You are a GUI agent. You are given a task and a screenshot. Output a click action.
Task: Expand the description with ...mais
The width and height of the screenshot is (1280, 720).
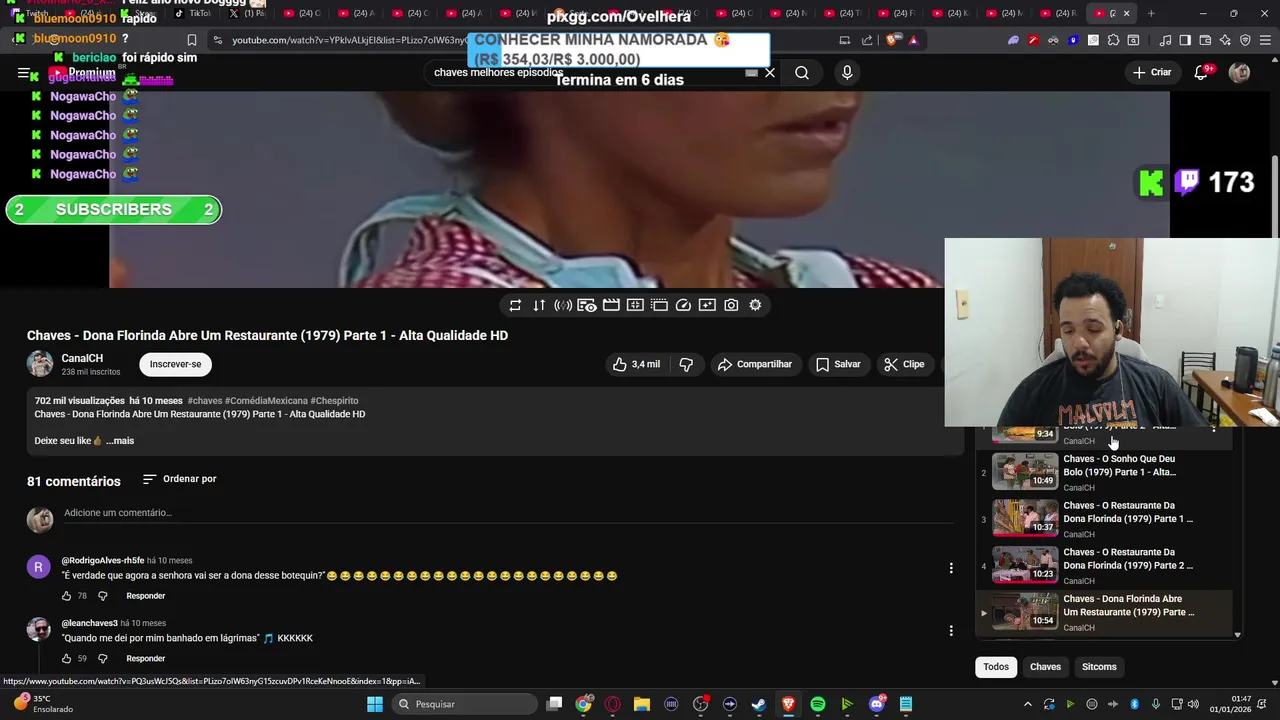click(x=120, y=440)
